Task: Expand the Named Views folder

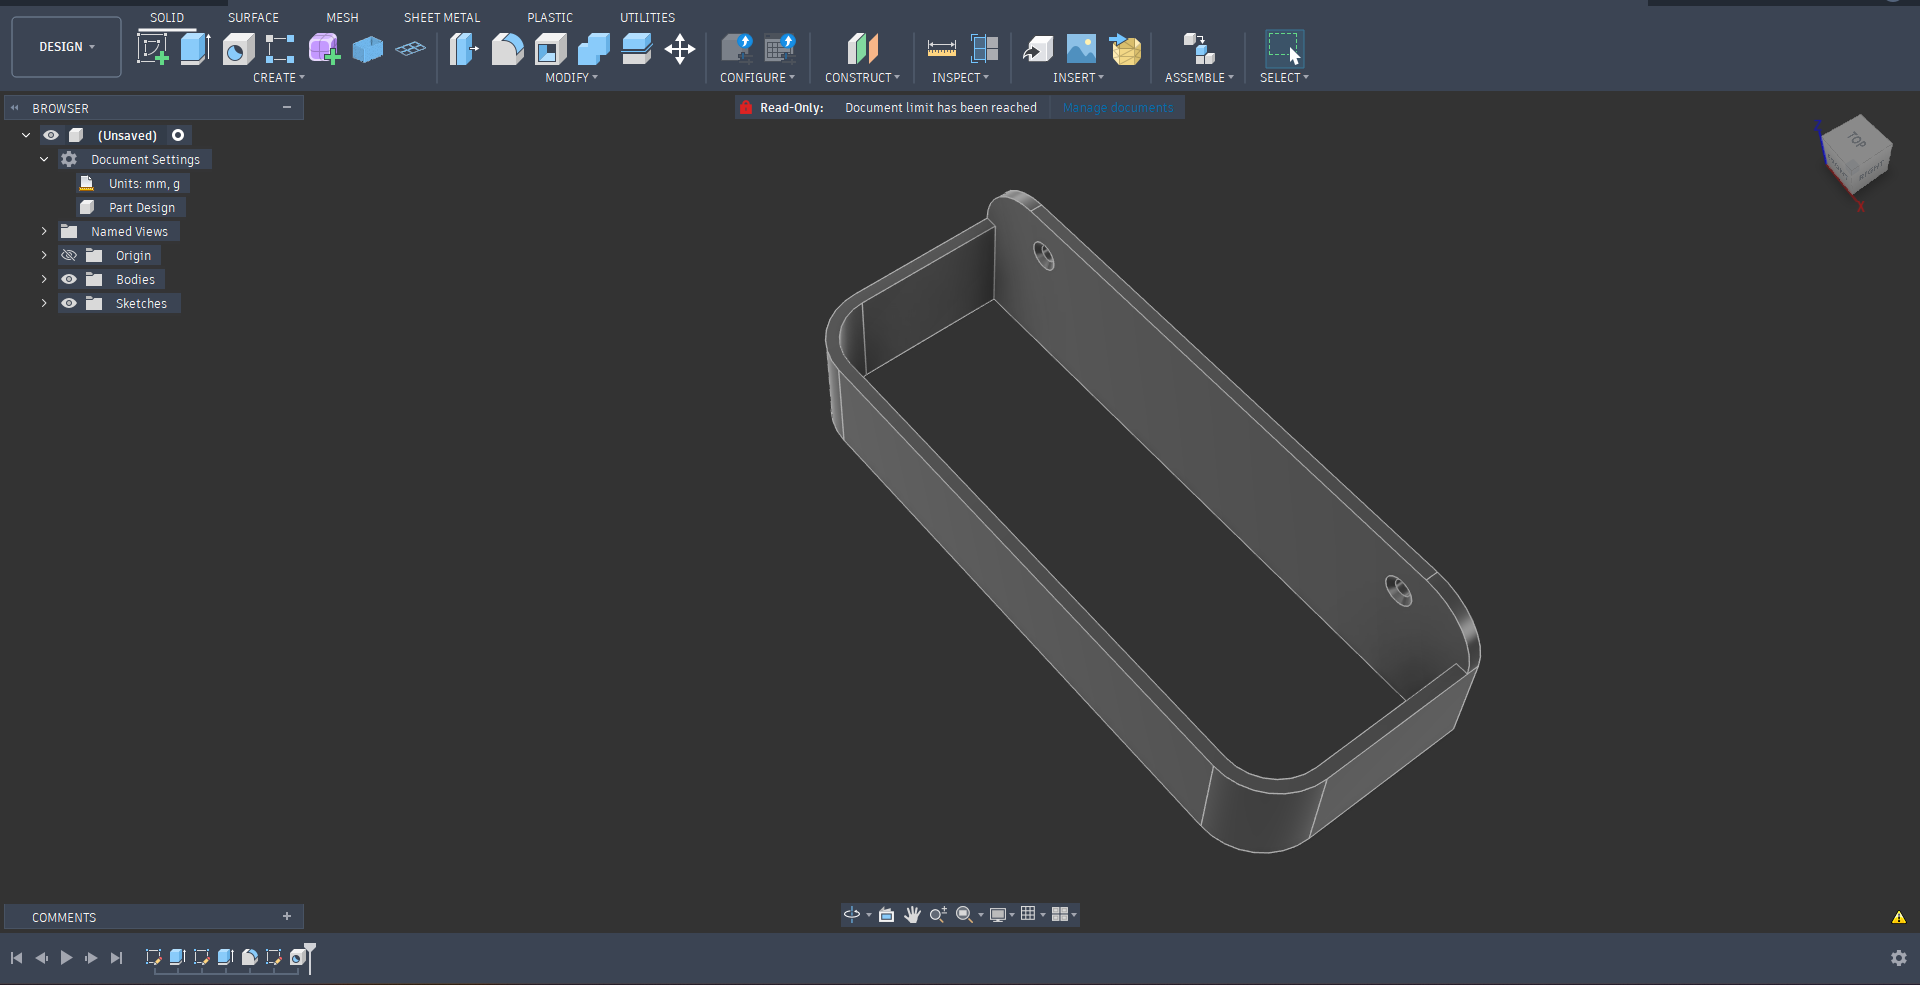Action: [x=44, y=232]
